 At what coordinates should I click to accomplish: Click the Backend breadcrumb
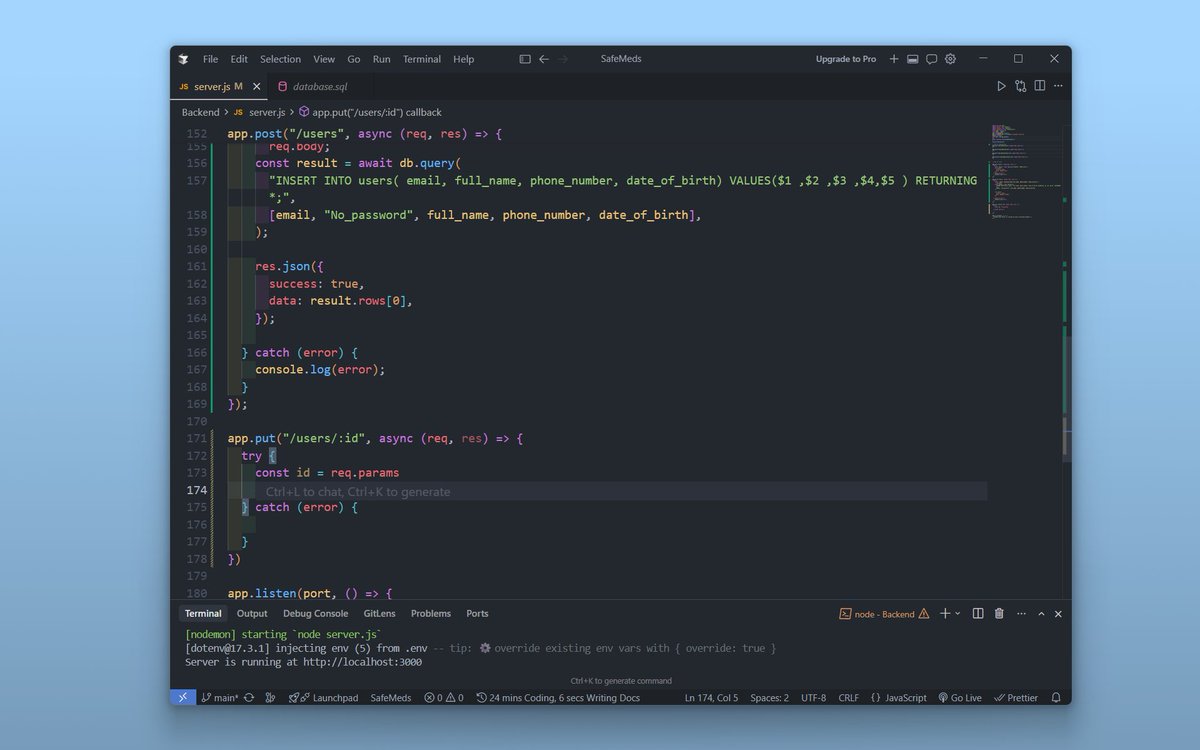(200, 112)
